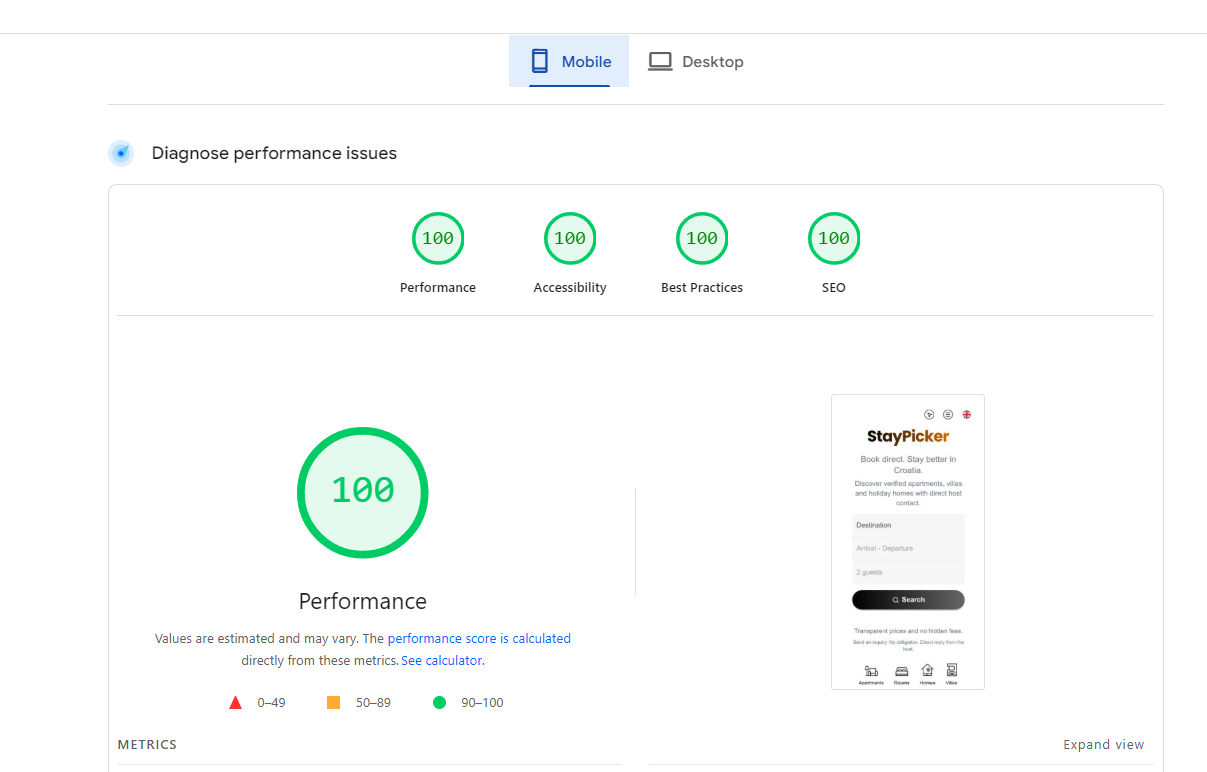Viewport: 1207px width, 772px height.
Task: Click the Apartments icon in the site preview
Action: click(871, 670)
